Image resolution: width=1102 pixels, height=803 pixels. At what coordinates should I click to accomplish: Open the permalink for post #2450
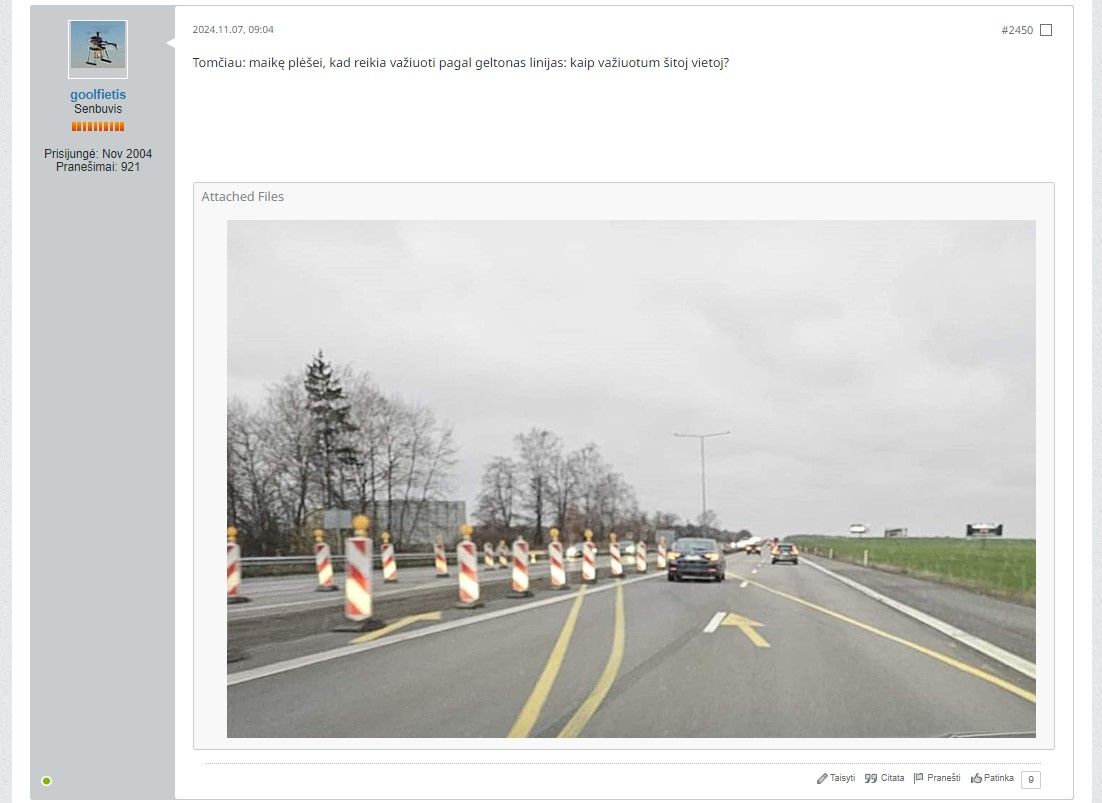pos(1016,30)
